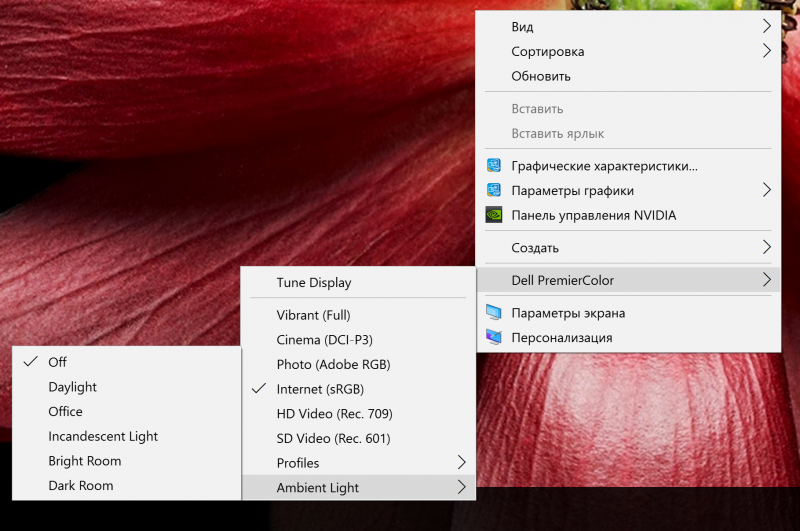Screen dimensions: 800x531
Task: Click the Intel icon beside Параметры графики
Action: (493, 190)
